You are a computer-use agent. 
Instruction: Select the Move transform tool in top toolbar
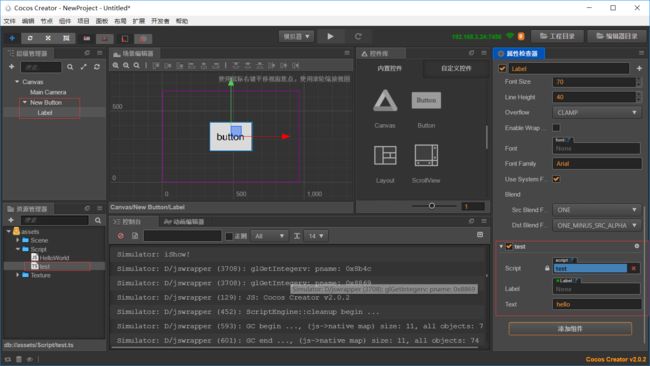[x=12, y=38]
